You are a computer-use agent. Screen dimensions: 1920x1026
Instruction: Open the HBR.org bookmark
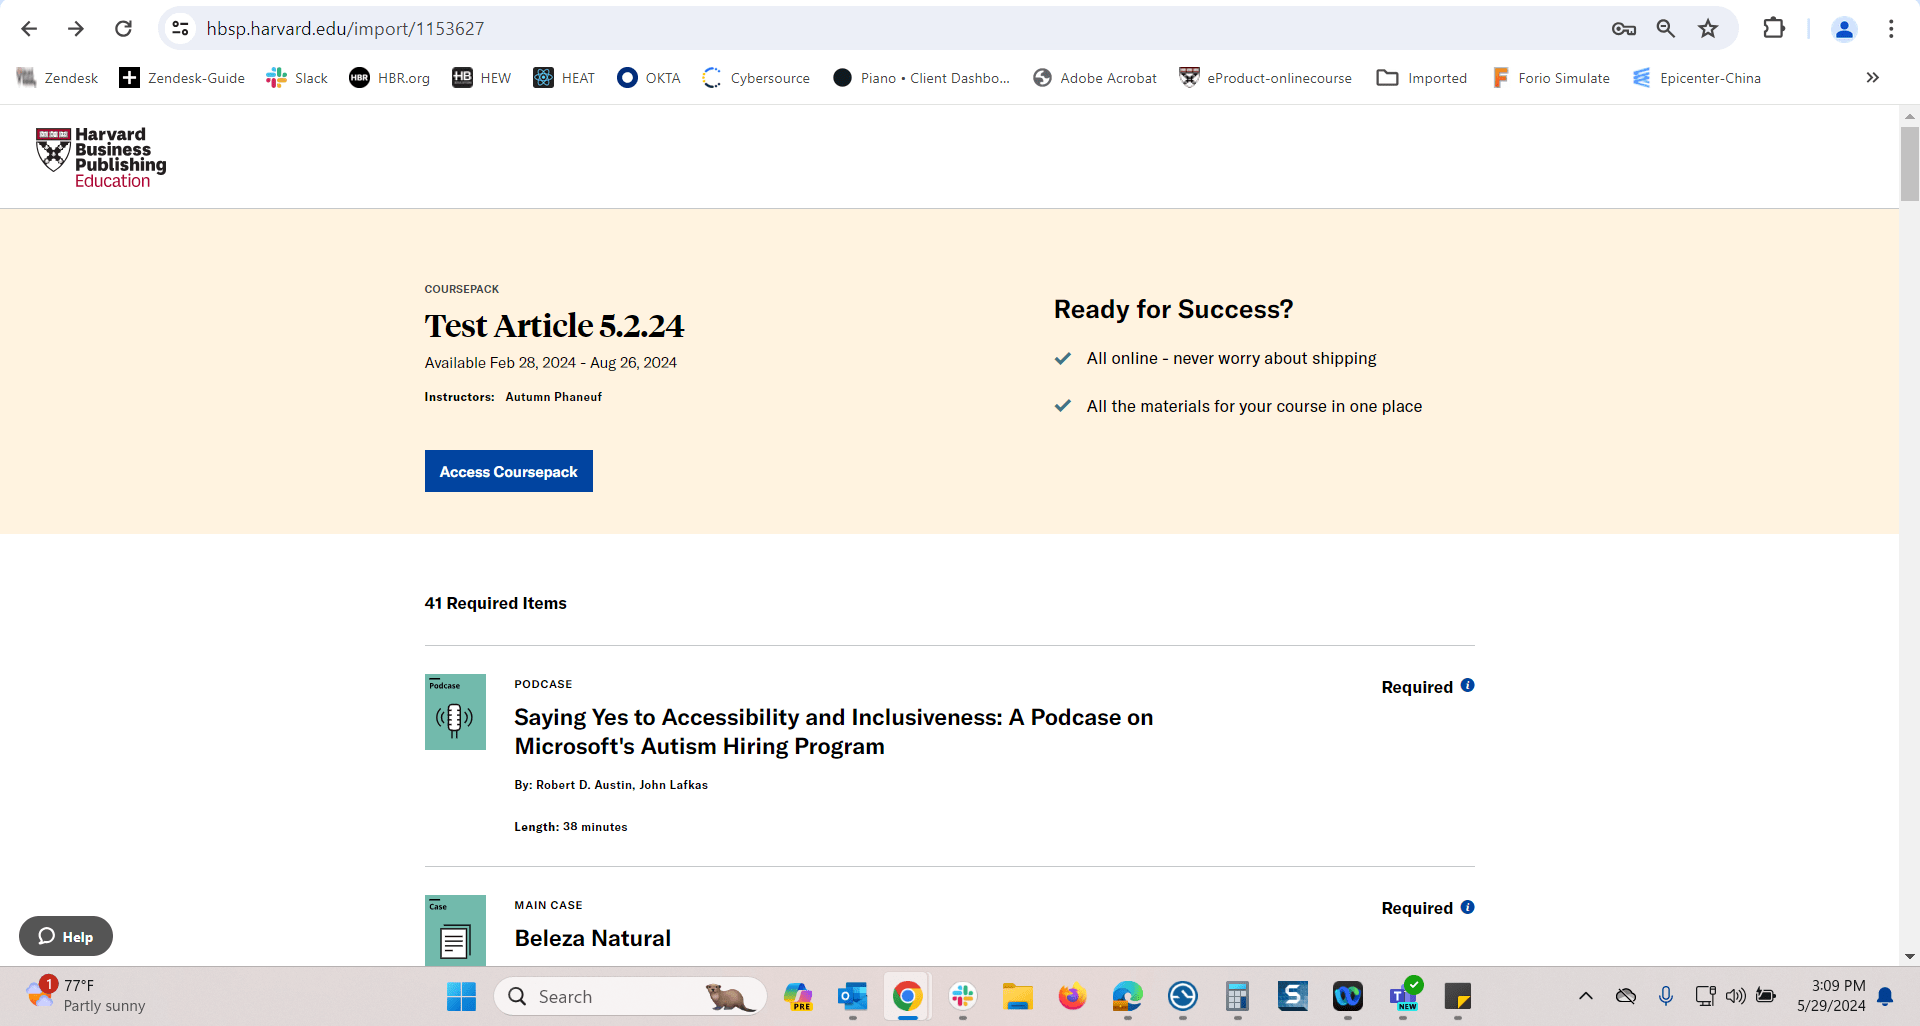pyautogui.click(x=389, y=77)
